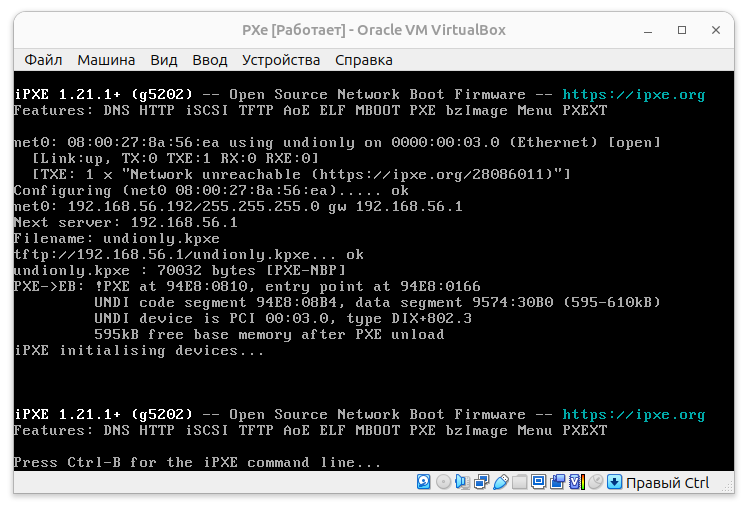This screenshot has width=748, height=510.
Task: Click the shared folders status icon
Action: click(x=519, y=482)
